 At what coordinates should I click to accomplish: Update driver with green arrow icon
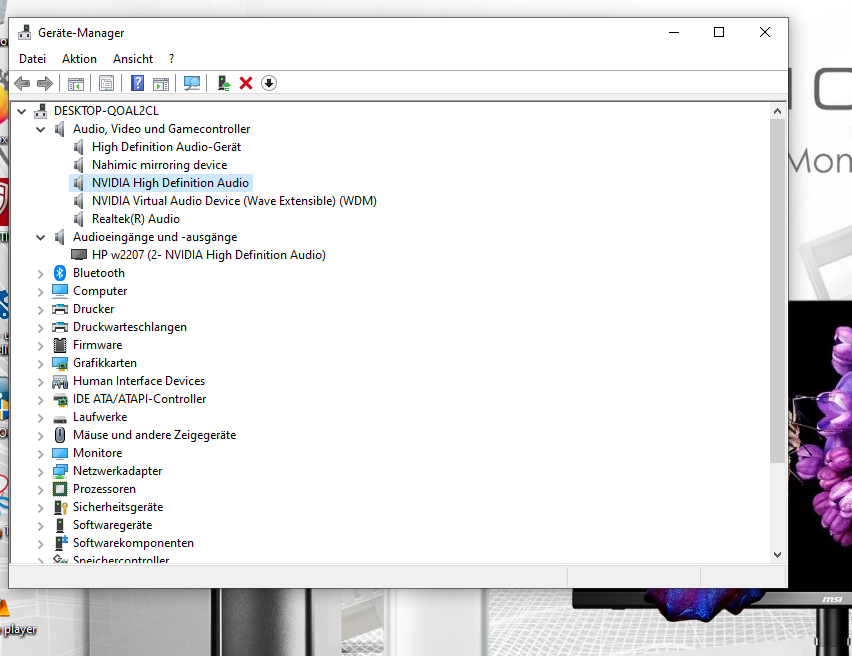223,83
